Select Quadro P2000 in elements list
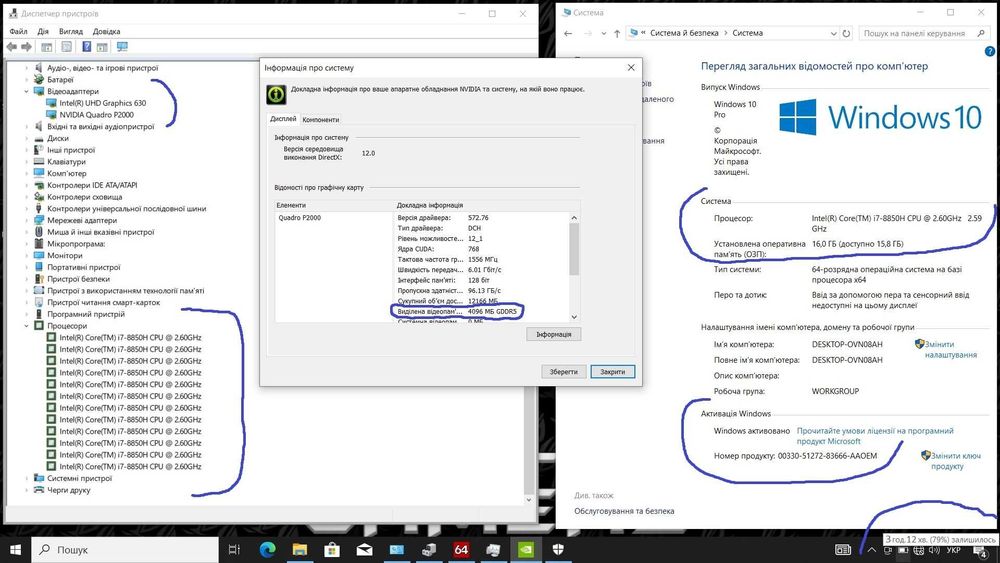 tap(300, 218)
